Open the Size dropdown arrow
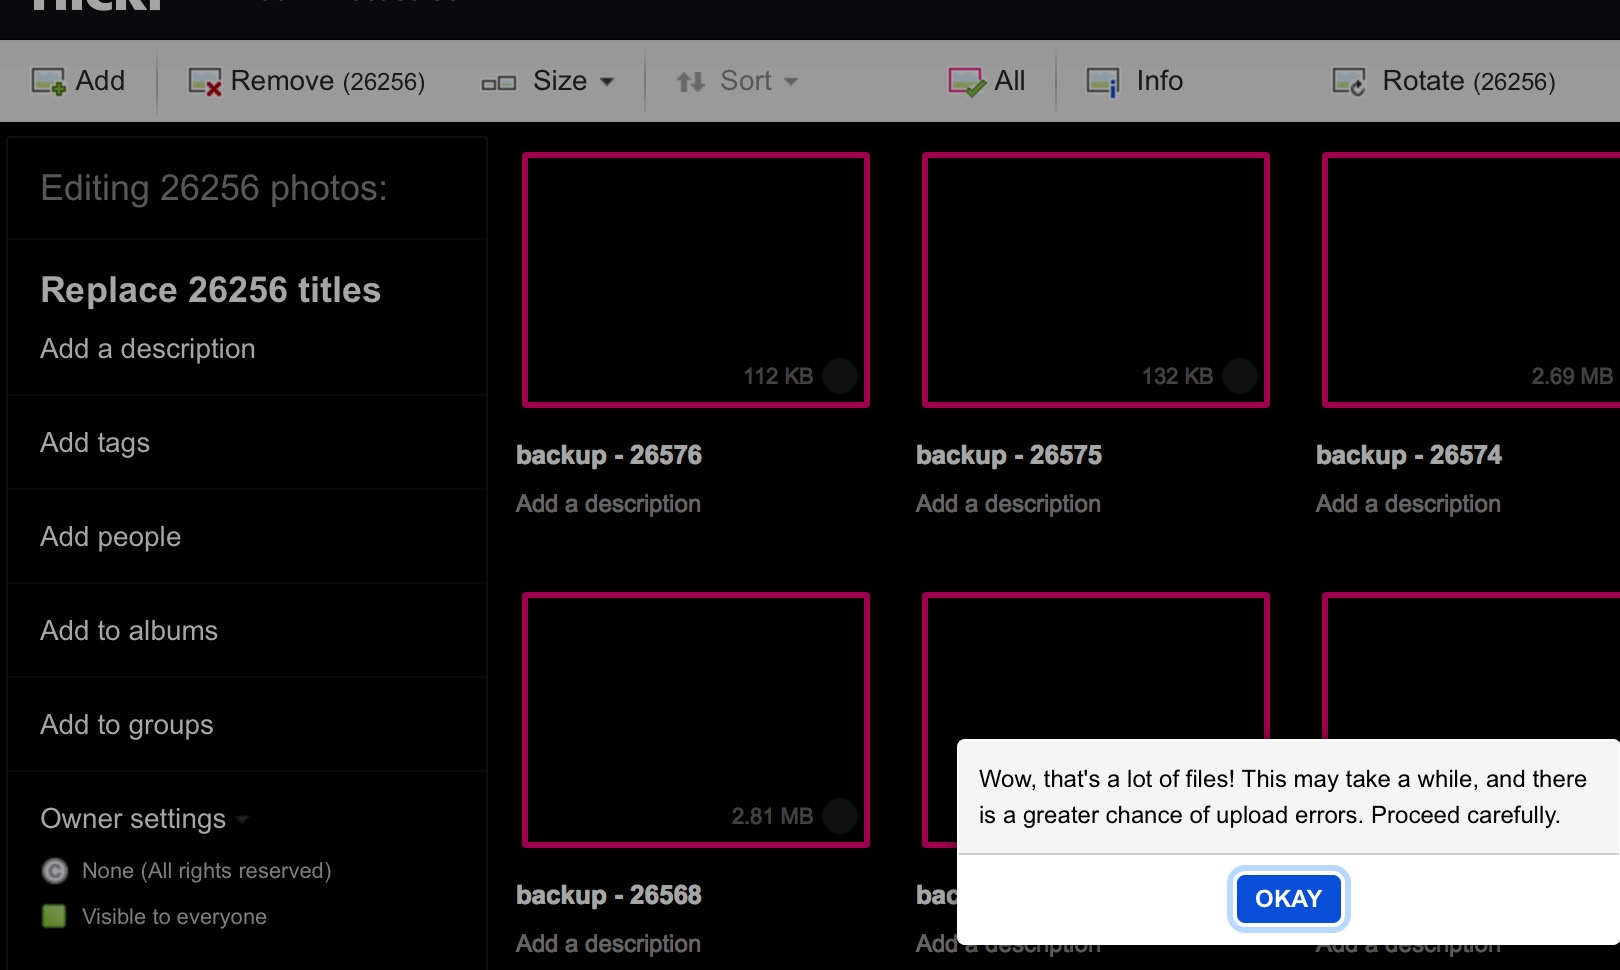 (x=607, y=82)
